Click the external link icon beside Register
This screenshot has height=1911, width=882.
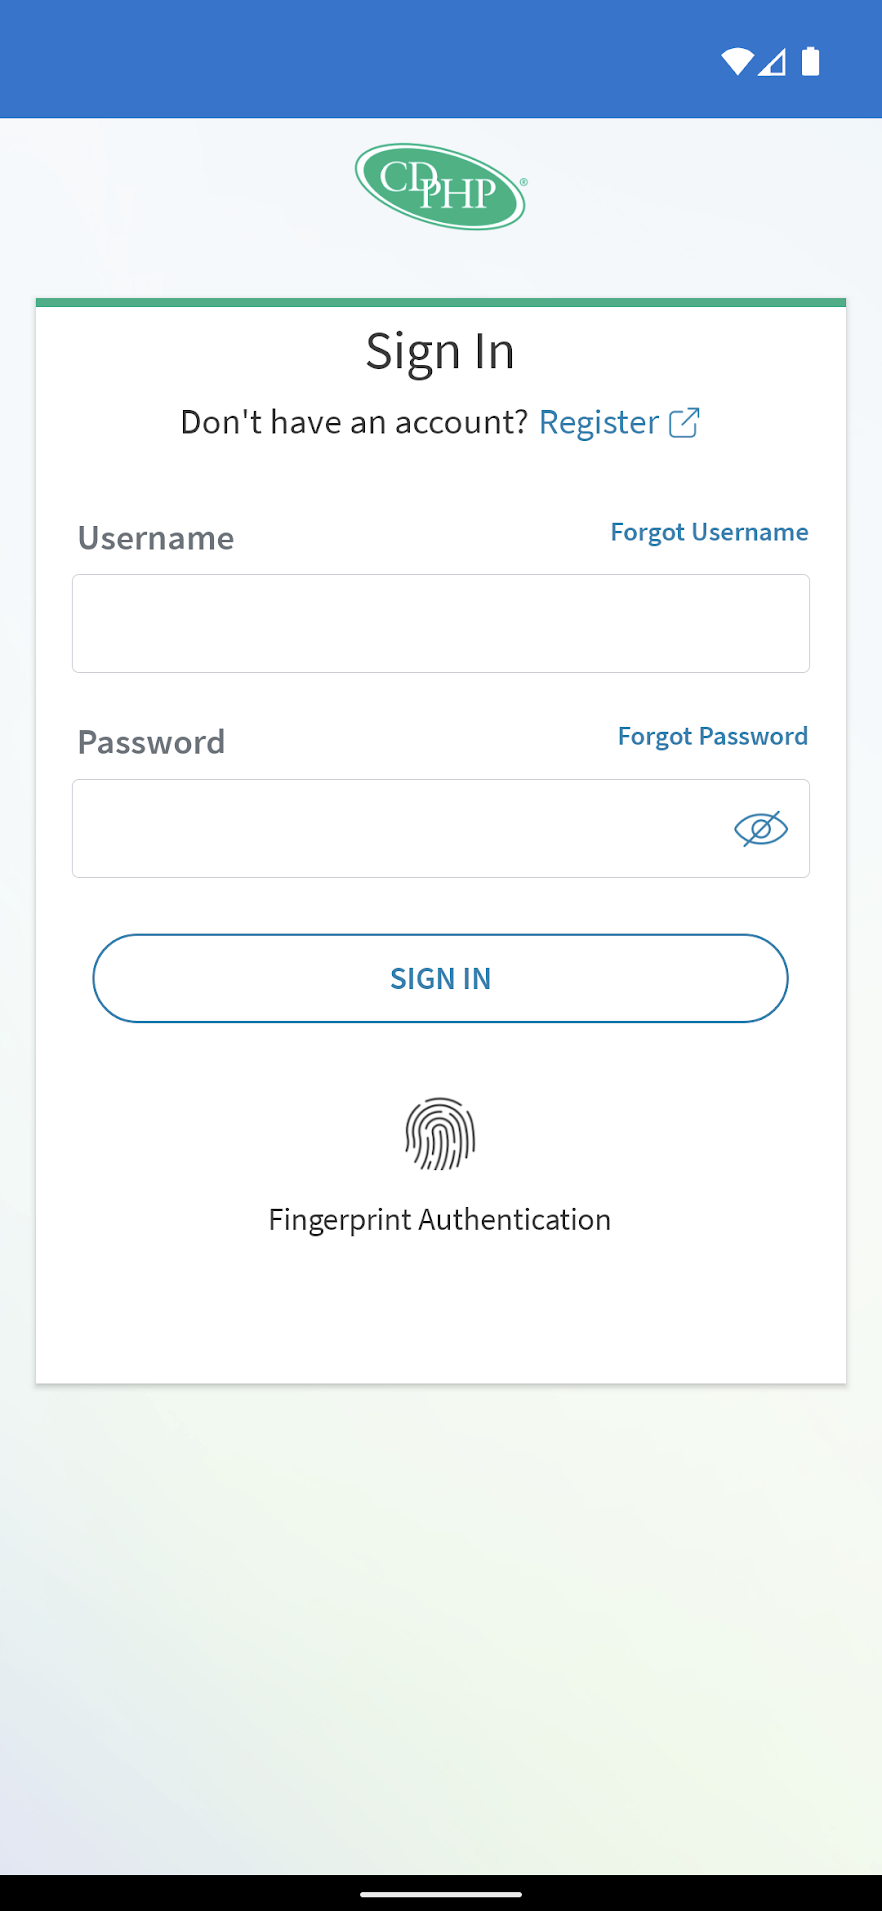coord(684,422)
